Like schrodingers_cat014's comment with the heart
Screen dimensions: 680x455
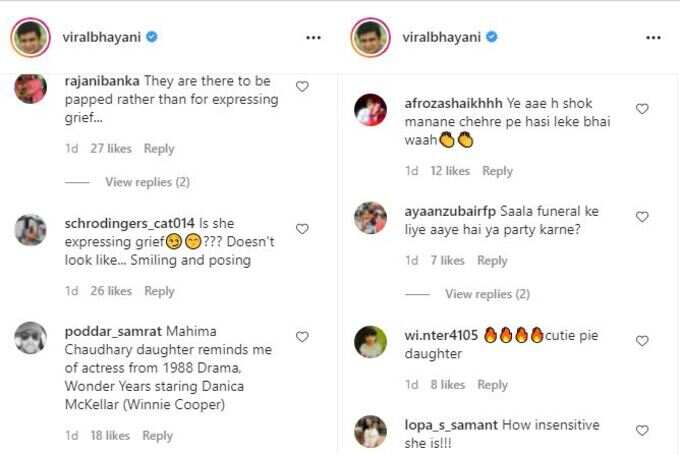coord(302,229)
